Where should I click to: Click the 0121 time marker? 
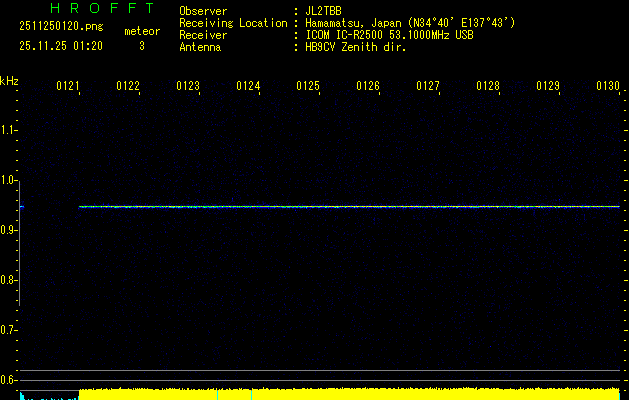pos(68,87)
